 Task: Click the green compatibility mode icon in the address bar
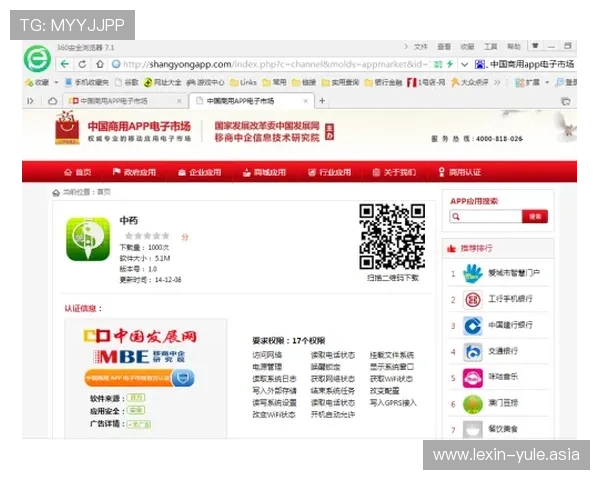[x=438, y=64]
